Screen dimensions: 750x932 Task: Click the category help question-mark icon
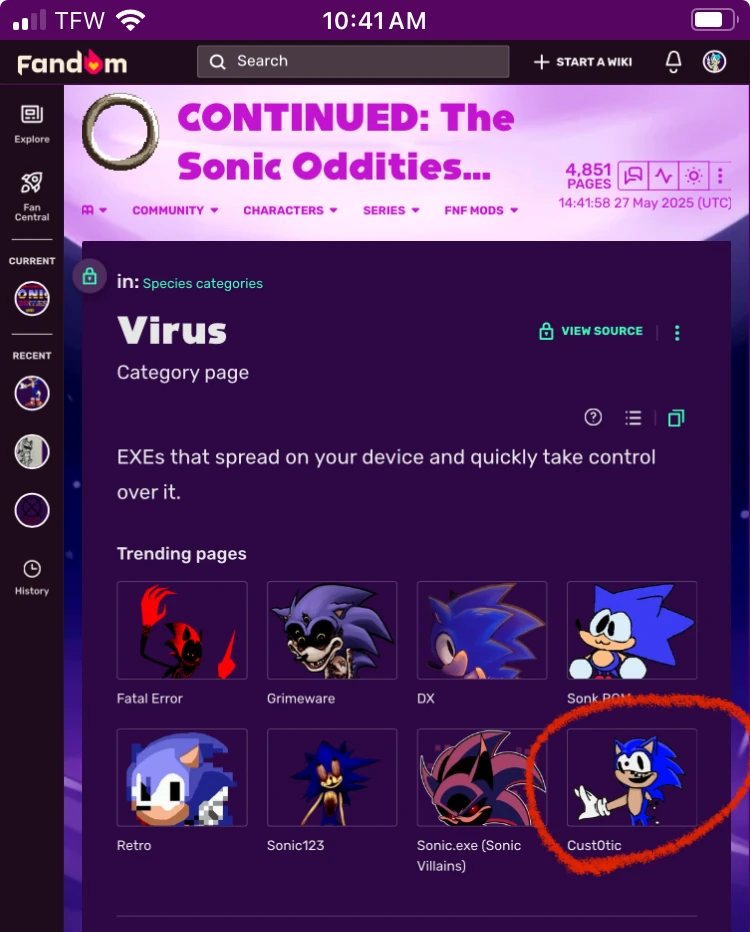593,417
